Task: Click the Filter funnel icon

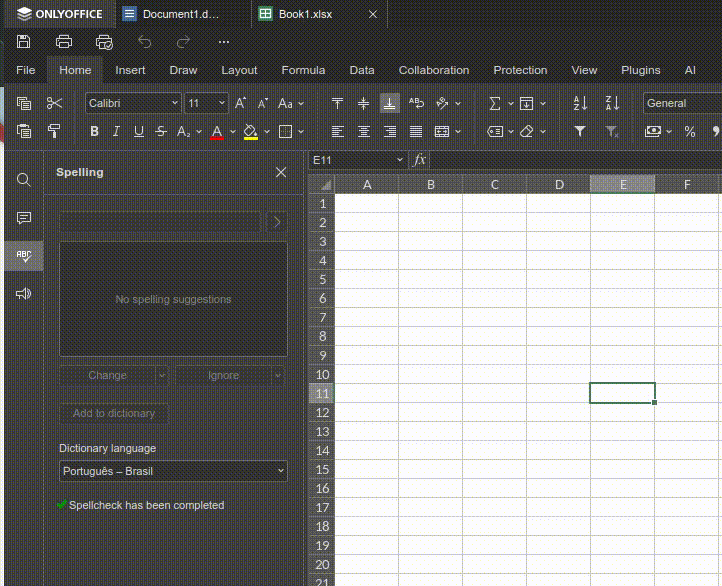Action: pyautogui.click(x=580, y=131)
